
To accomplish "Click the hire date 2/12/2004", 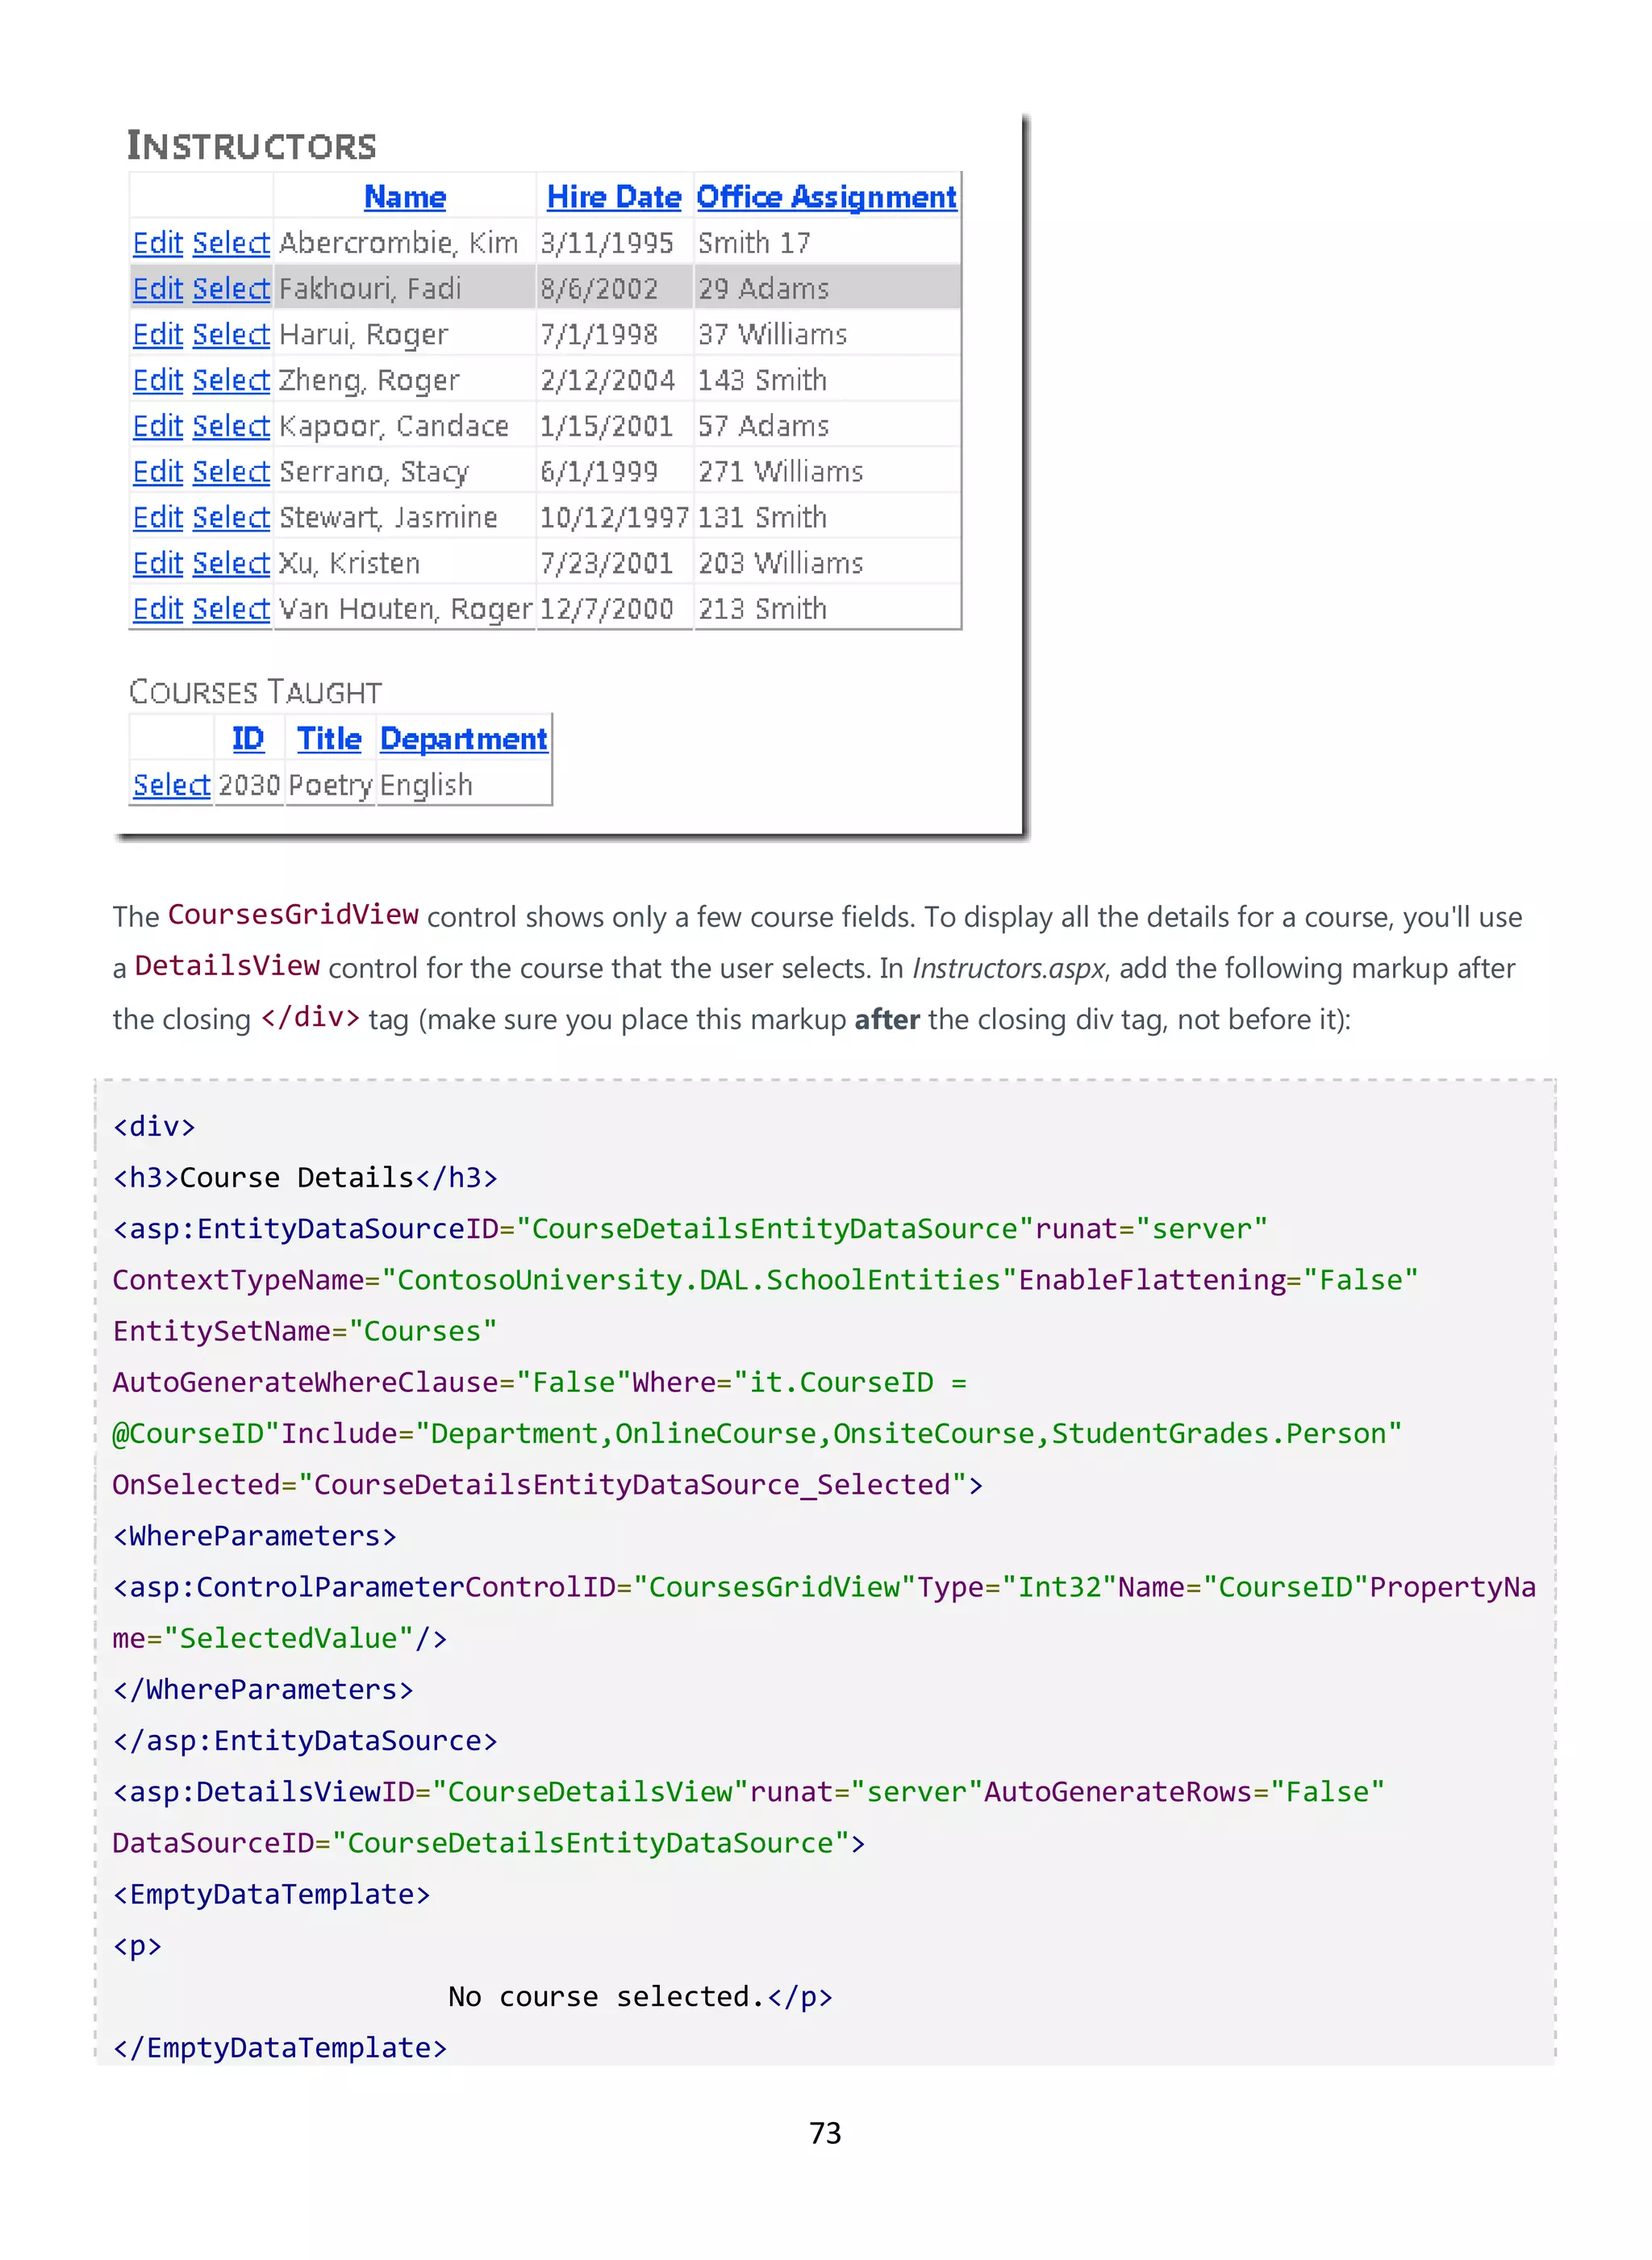I will (x=607, y=381).
